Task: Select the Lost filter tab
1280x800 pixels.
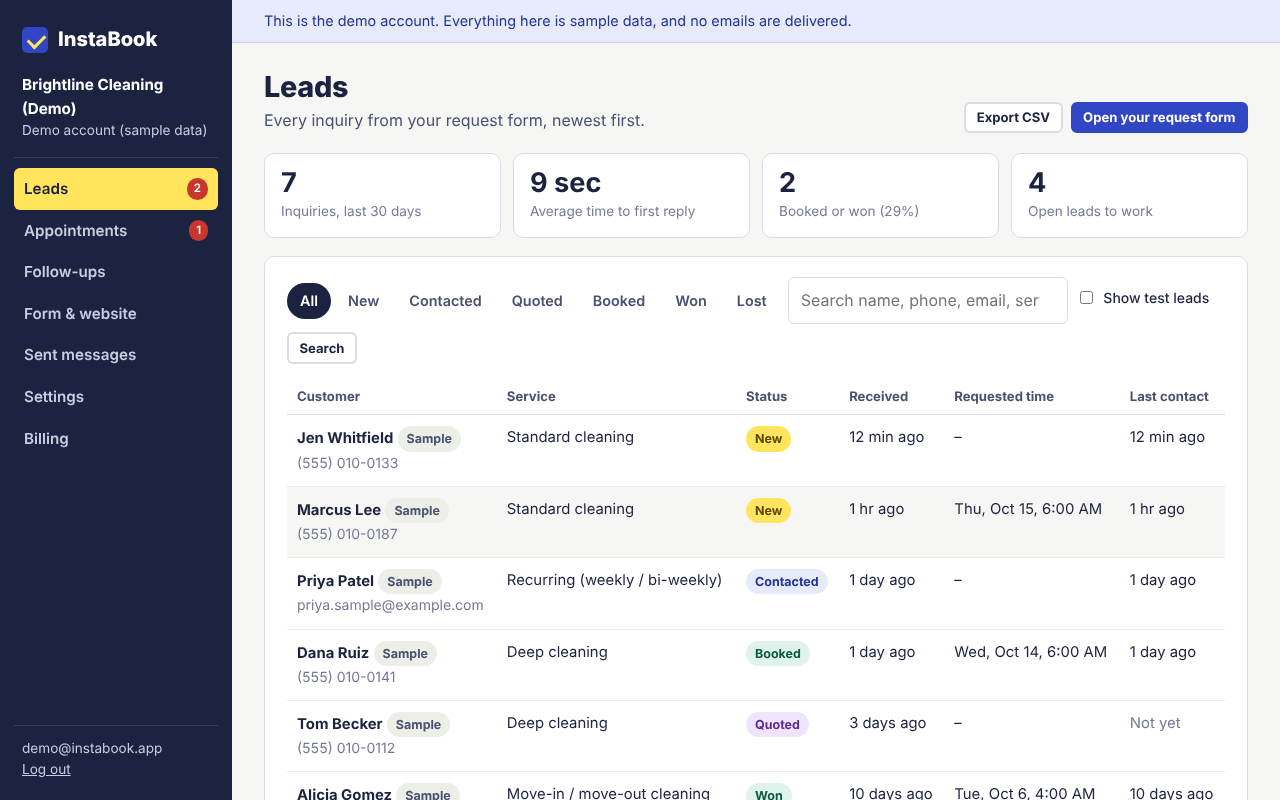Action: pos(752,301)
